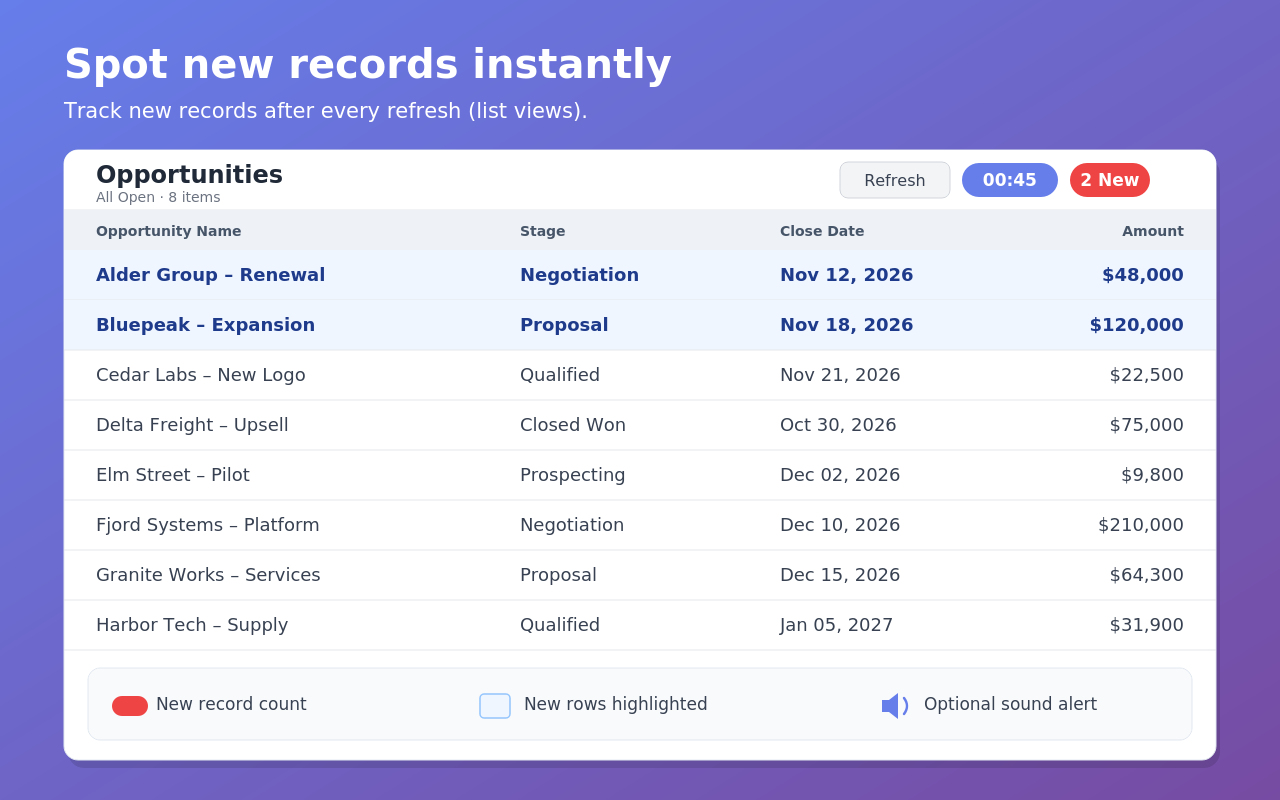This screenshot has width=1280, height=800.
Task: Click the Opportunities list title
Action: pyautogui.click(x=189, y=175)
